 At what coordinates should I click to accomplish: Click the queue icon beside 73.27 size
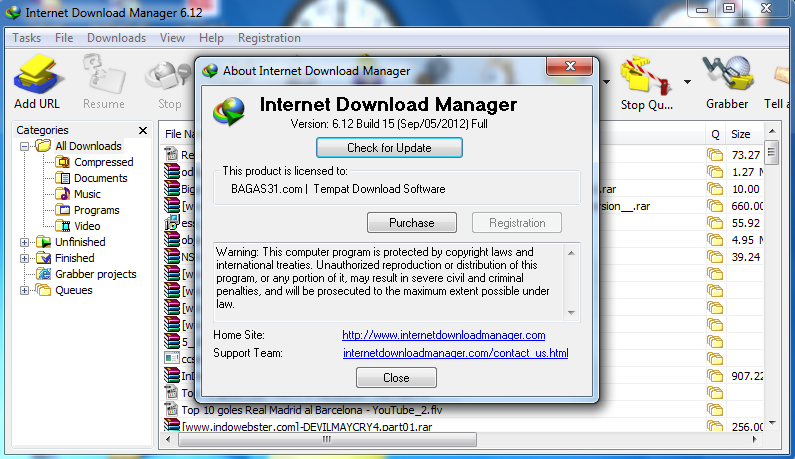[715, 155]
